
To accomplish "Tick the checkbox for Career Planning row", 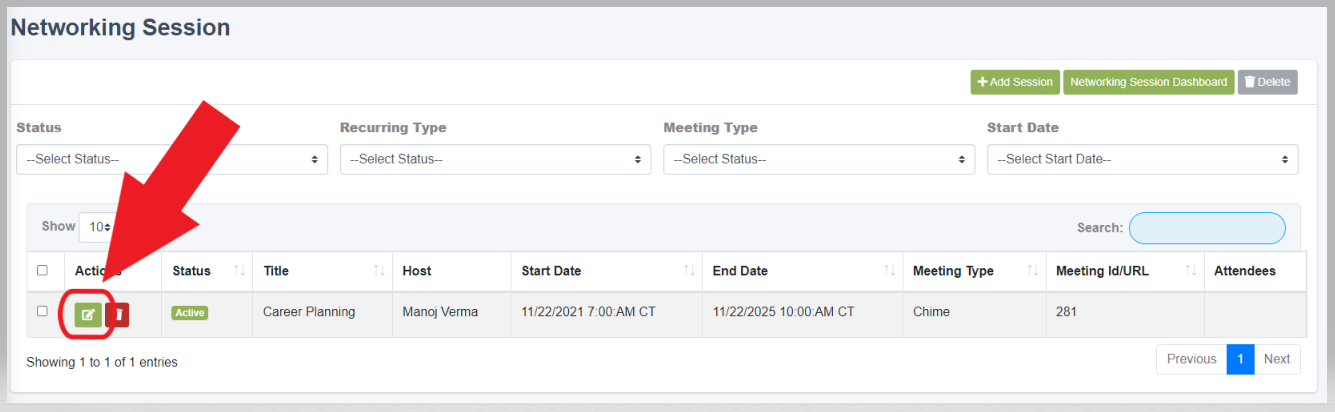I will [42, 311].
